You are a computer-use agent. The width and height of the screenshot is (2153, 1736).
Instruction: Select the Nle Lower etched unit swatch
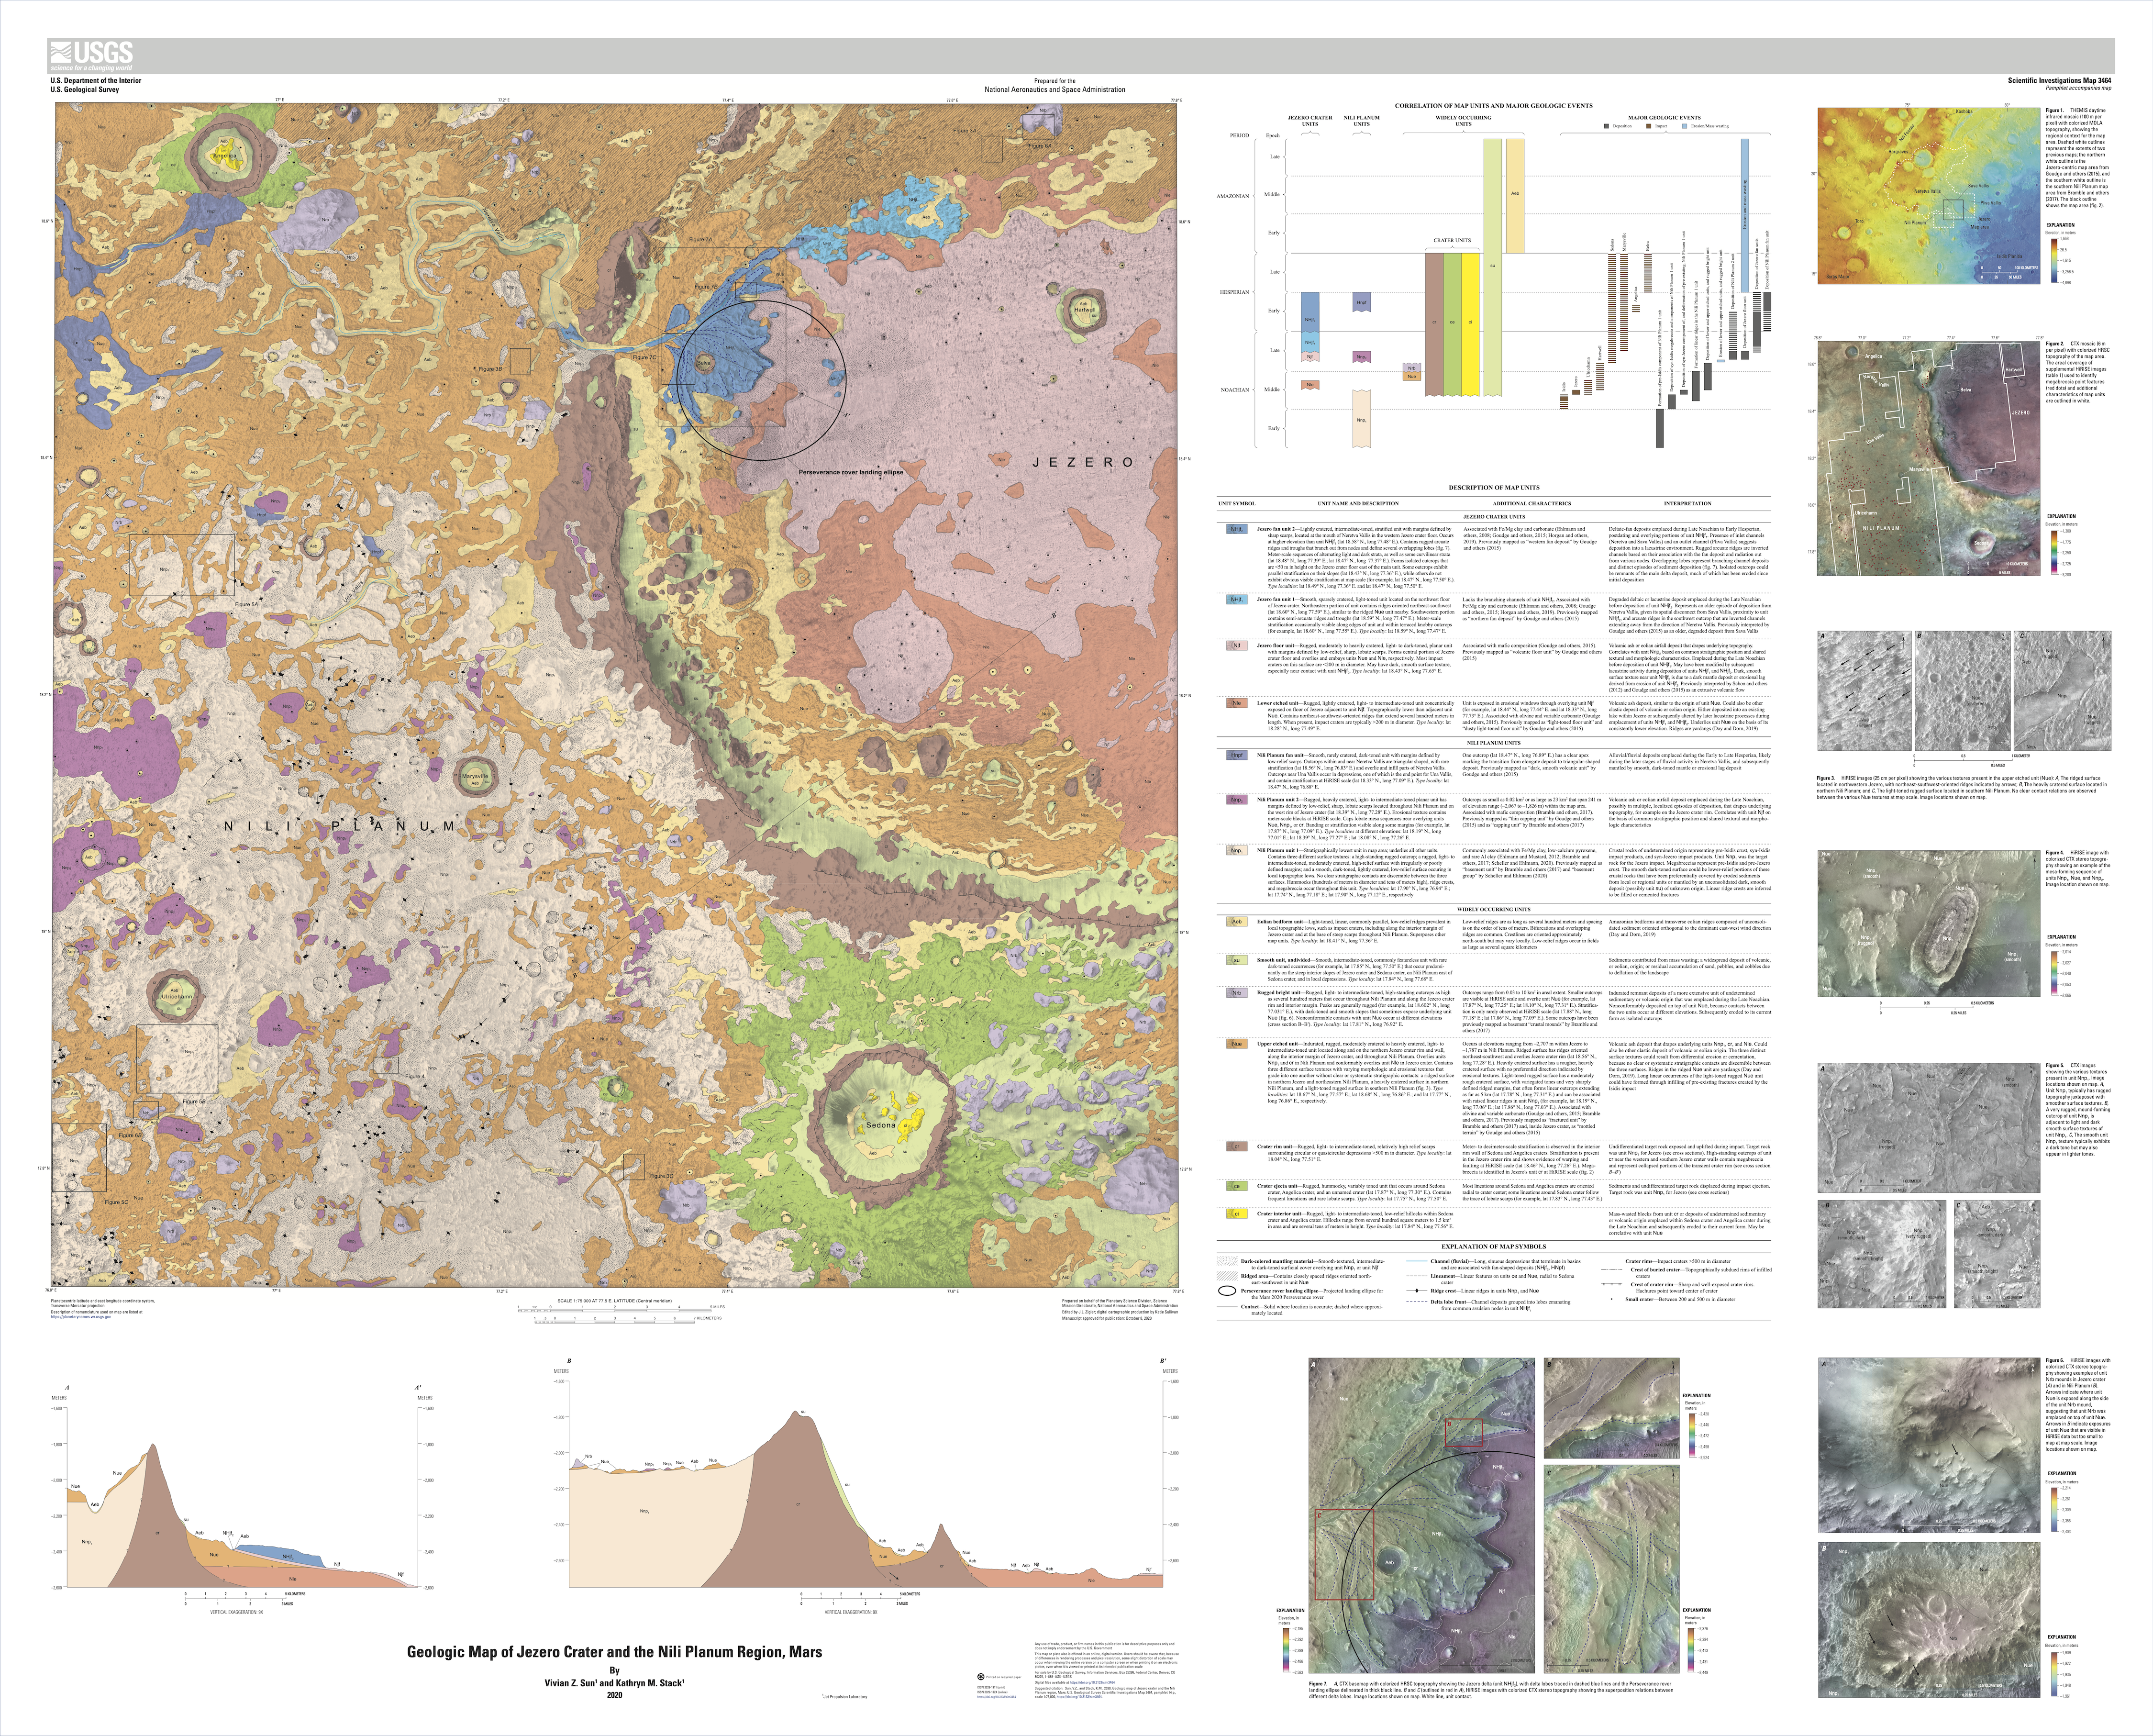click(1236, 703)
